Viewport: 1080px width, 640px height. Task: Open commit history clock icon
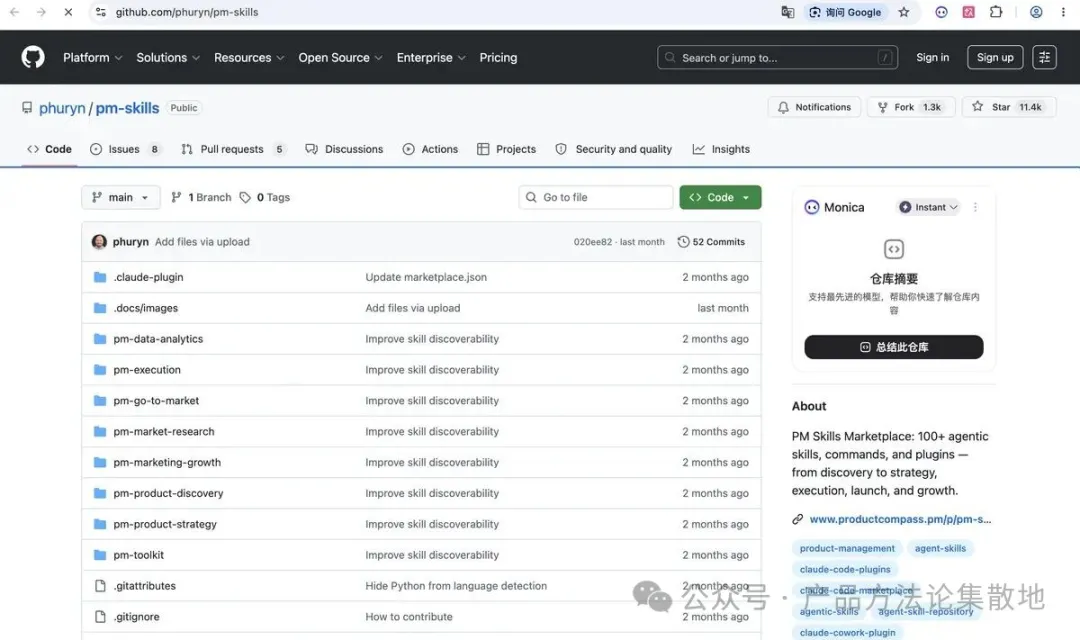[x=683, y=242]
